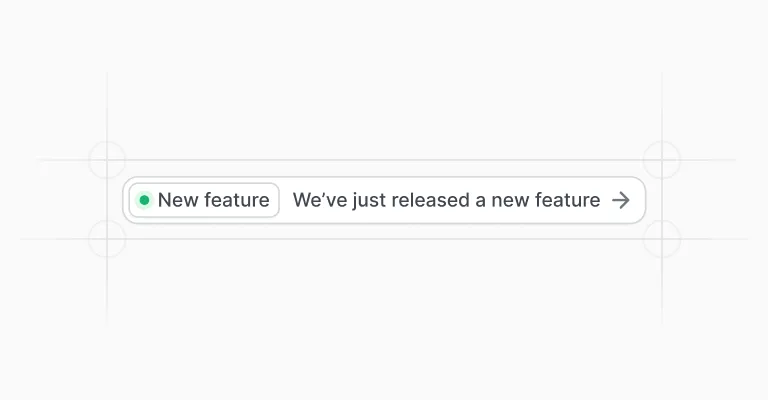
Task: Click the upper-right guide circle
Action: [x=662, y=160]
